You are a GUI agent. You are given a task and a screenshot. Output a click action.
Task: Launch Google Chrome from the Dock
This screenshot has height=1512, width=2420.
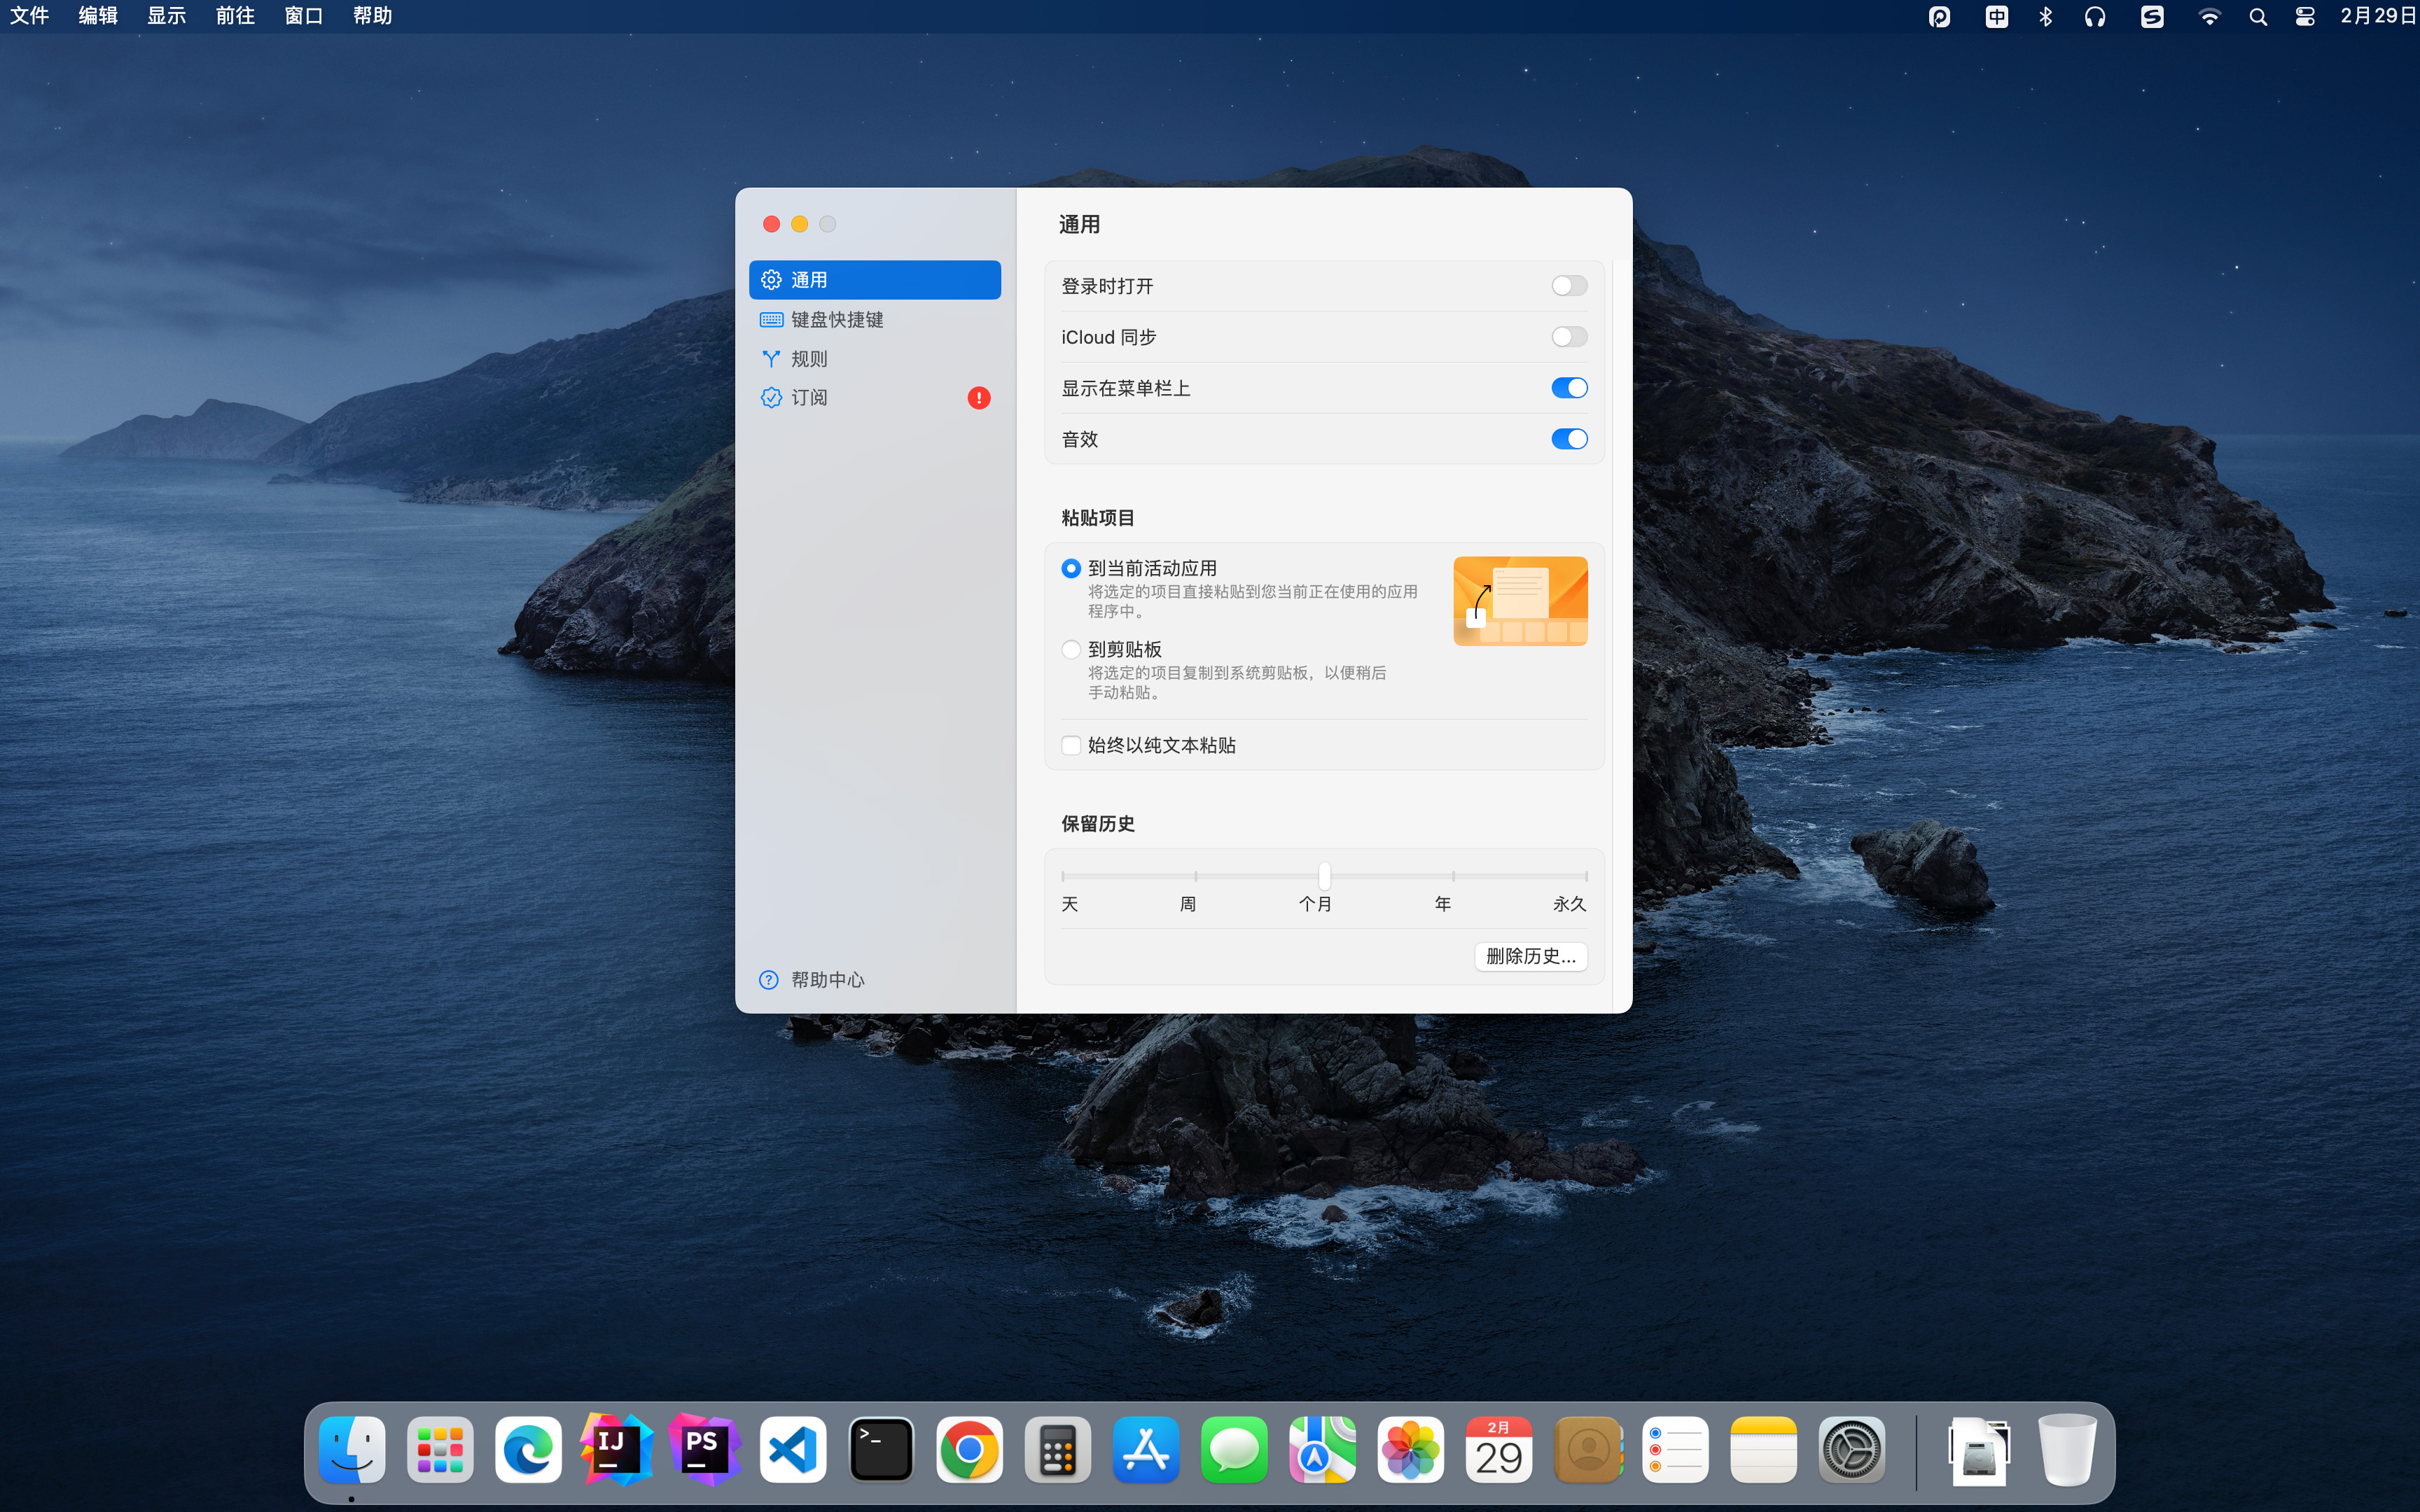[969, 1449]
